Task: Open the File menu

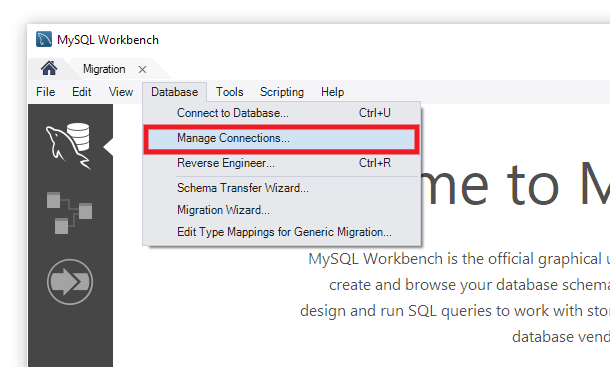Action: pos(46,92)
